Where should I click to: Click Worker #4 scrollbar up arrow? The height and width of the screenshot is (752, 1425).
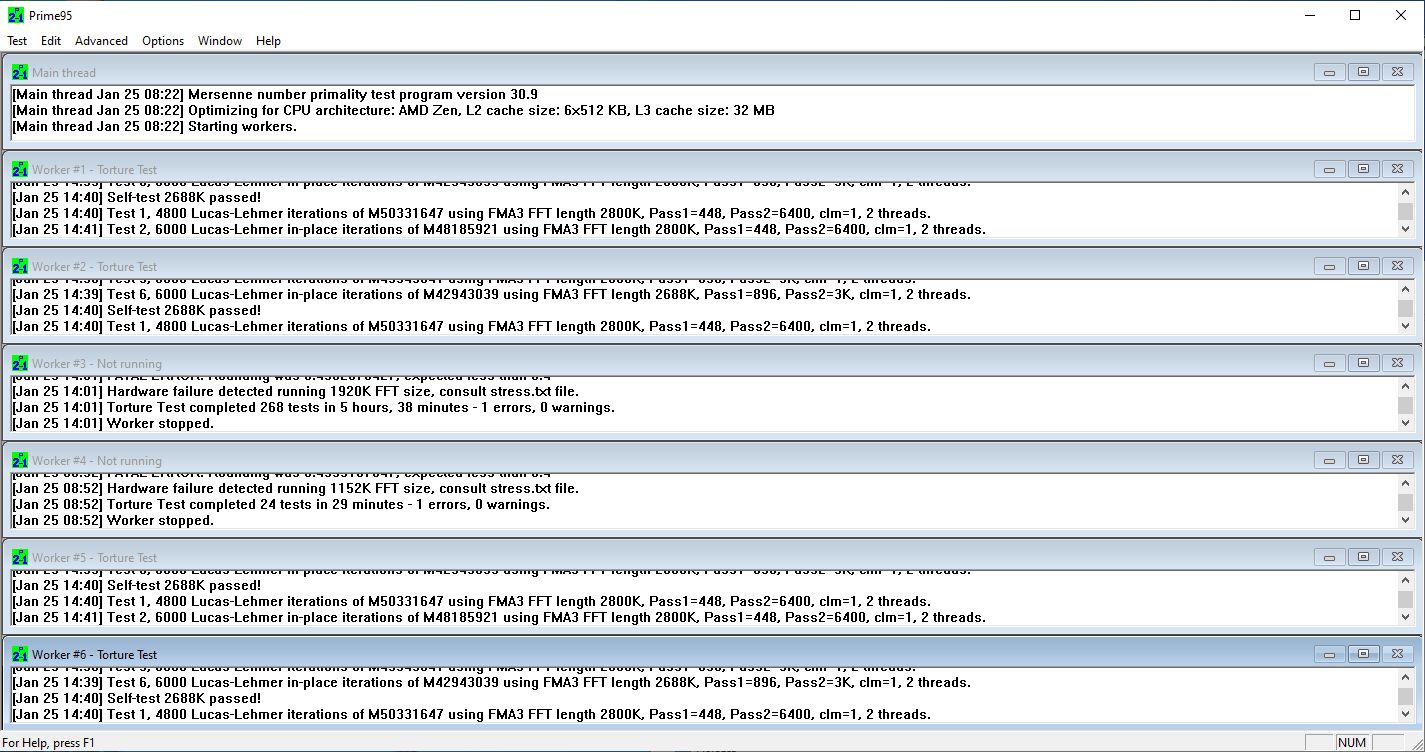click(1406, 483)
